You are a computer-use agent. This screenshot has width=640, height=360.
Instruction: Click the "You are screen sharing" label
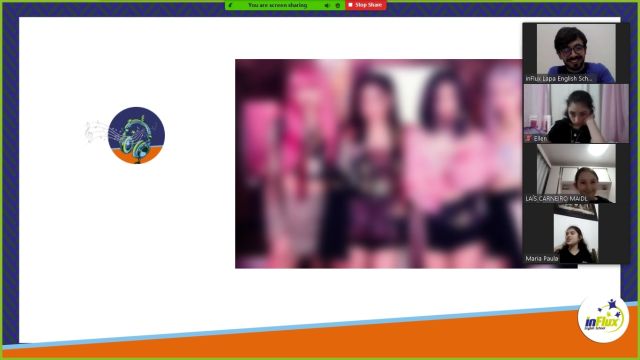[278, 5]
